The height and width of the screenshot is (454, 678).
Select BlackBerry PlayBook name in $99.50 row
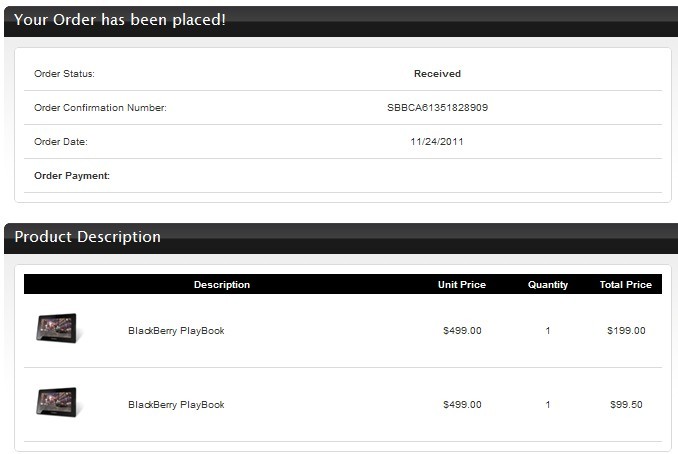[x=176, y=405]
